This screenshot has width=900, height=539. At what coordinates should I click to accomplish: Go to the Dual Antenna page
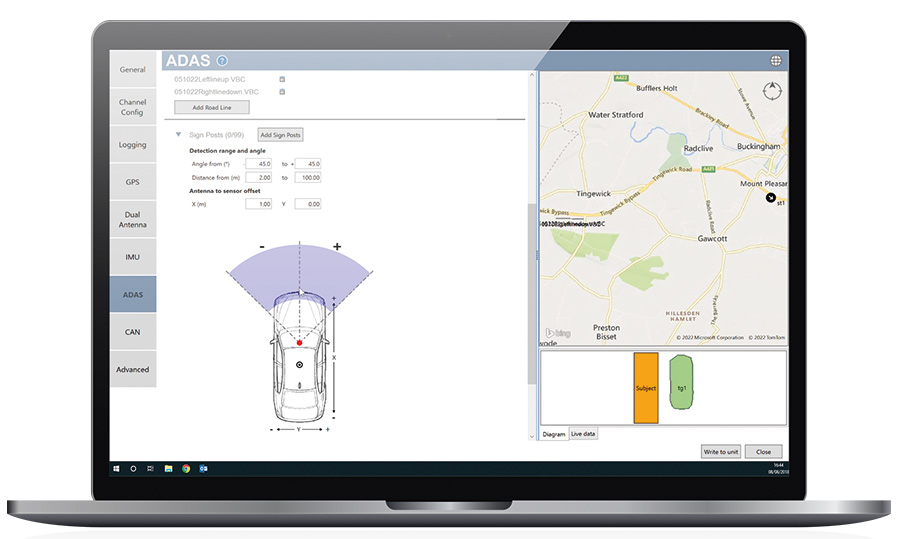tap(132, 220)
